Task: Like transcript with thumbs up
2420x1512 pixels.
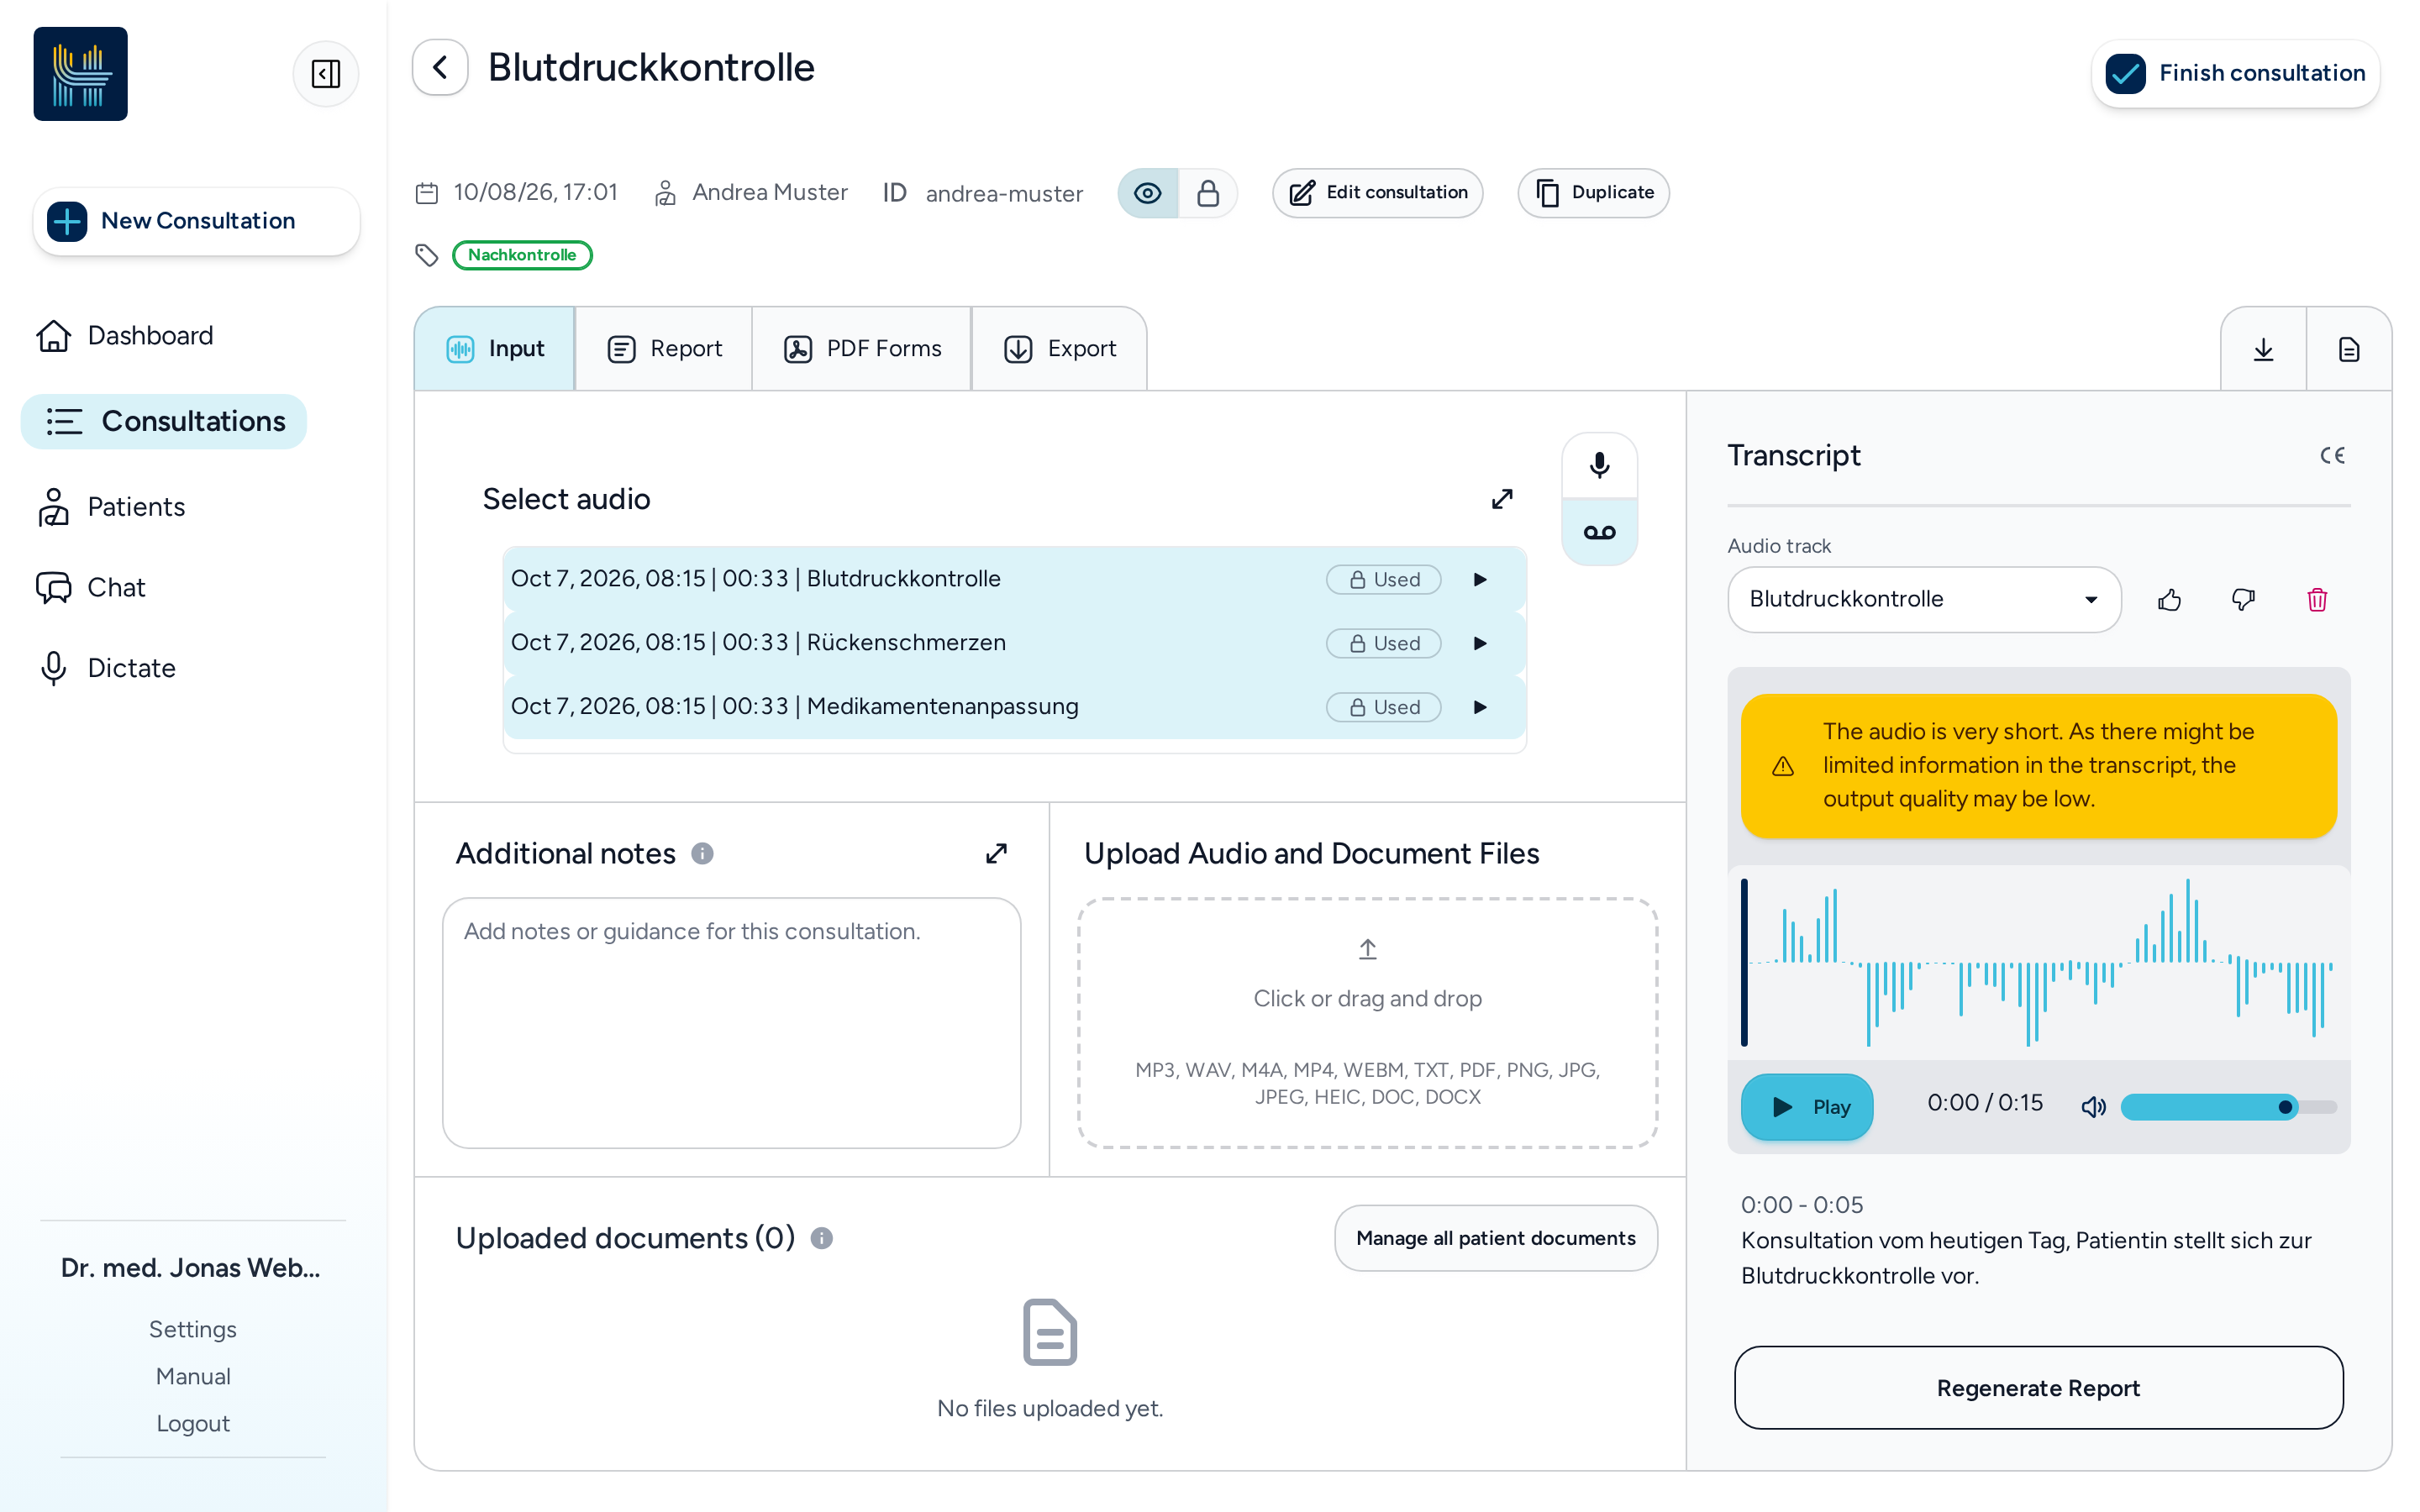Action: [2169, 600]
